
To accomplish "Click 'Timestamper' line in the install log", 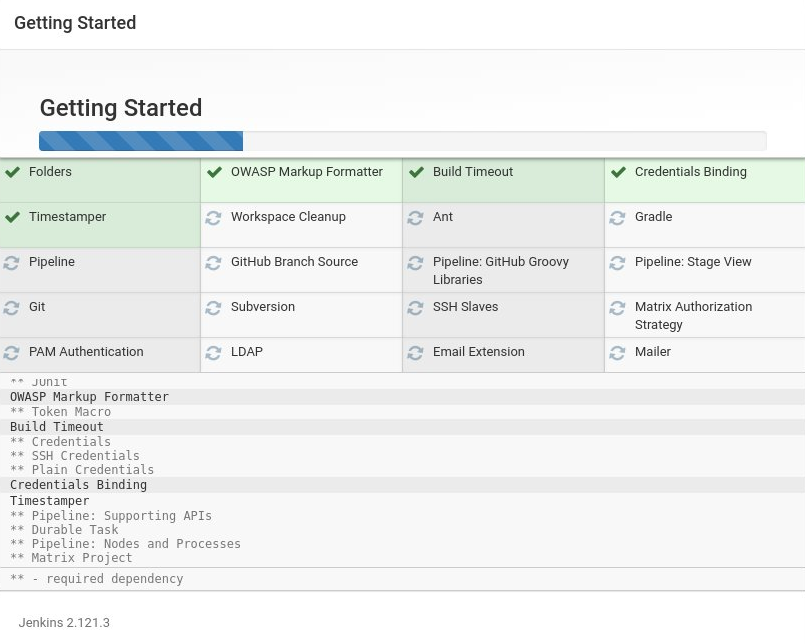I will coord(50,501).
